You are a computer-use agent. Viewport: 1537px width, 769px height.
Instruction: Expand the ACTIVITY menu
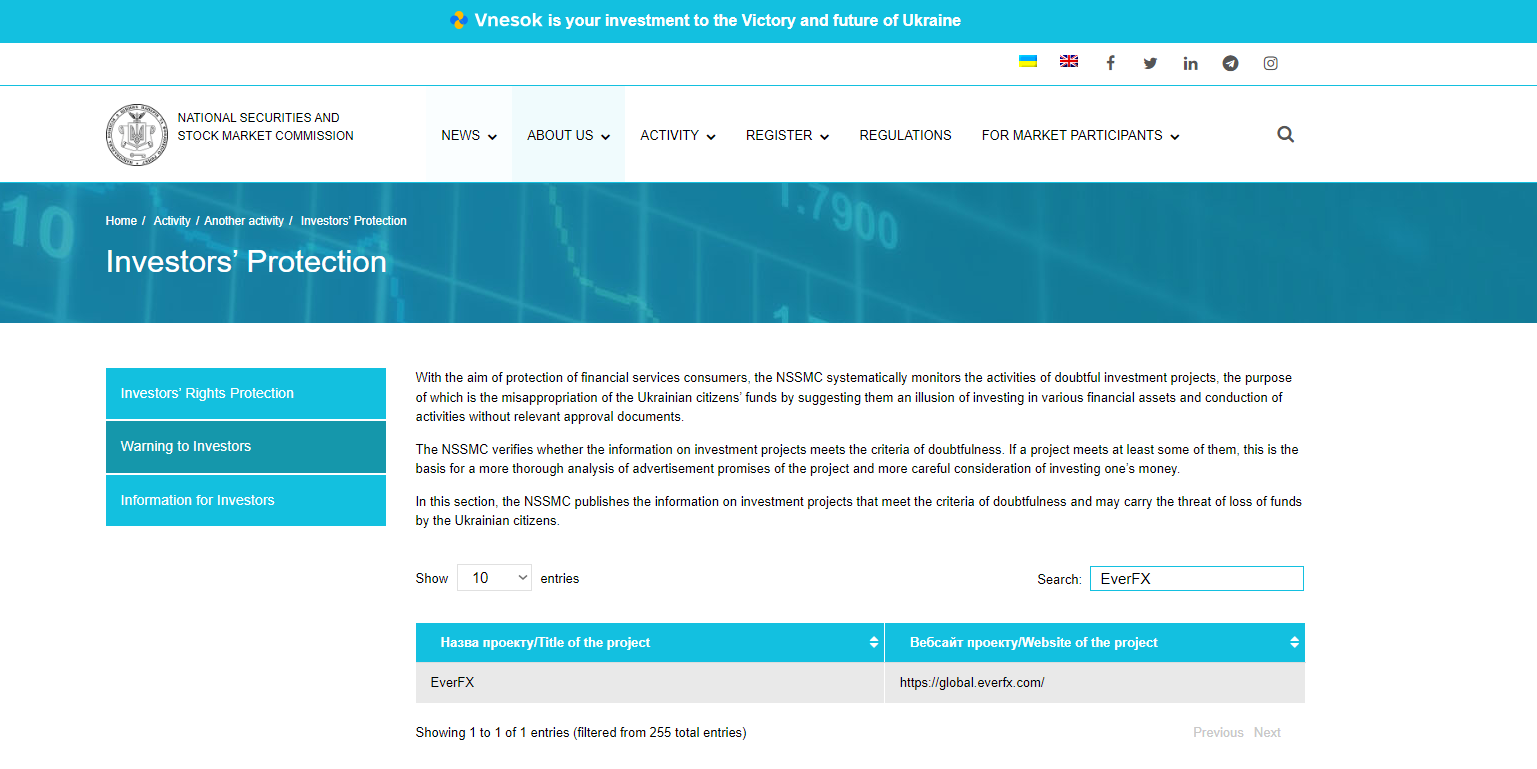click(678, 135)
